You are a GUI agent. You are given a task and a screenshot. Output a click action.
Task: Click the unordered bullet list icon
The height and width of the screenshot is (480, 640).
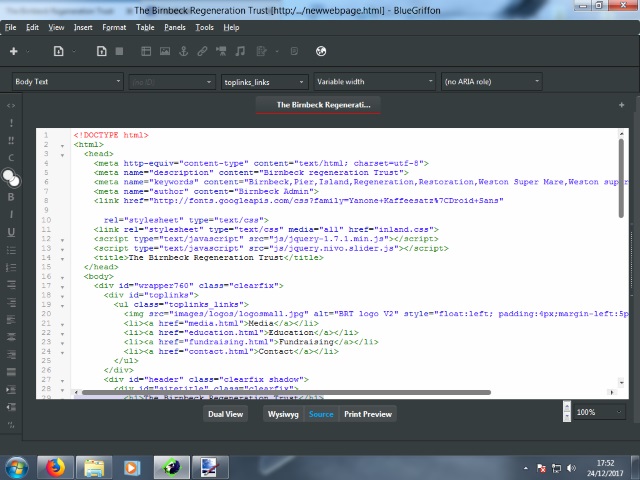[11, 250]
